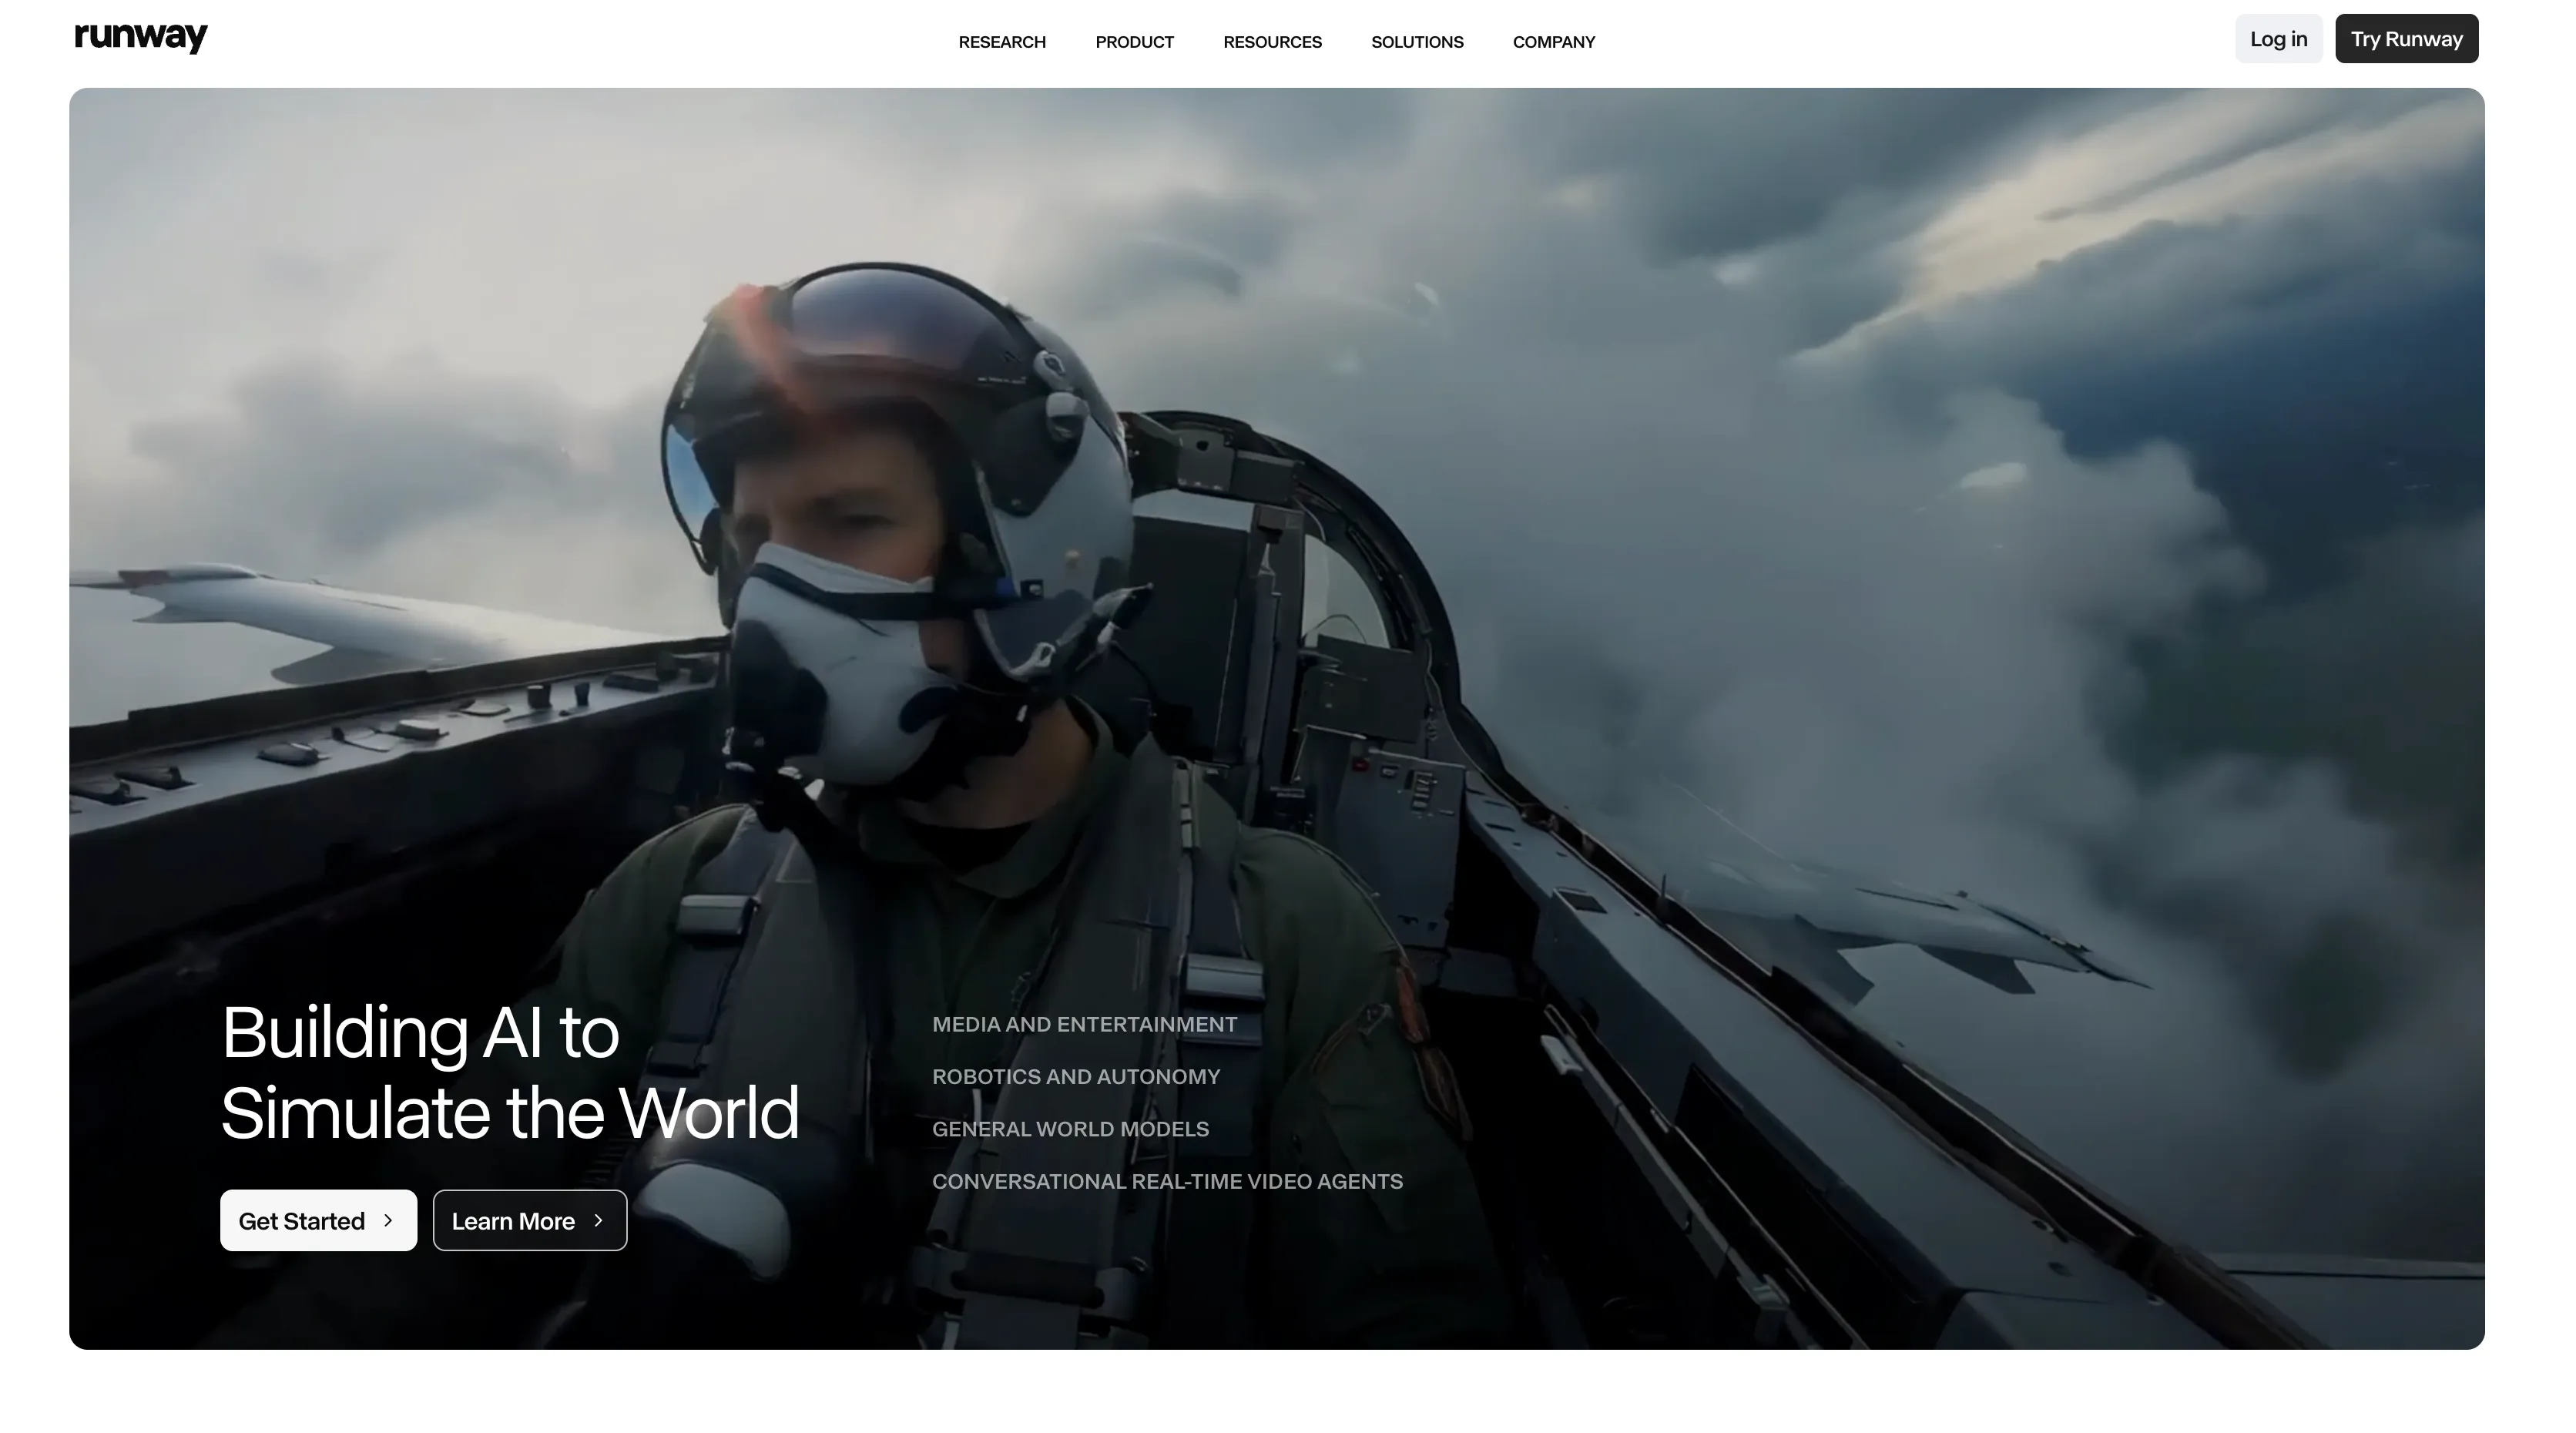This screenshot has height=1433, width=2576.
Task: Click the chevron icon in Learn More
Action: click(x=598, y=1220)
